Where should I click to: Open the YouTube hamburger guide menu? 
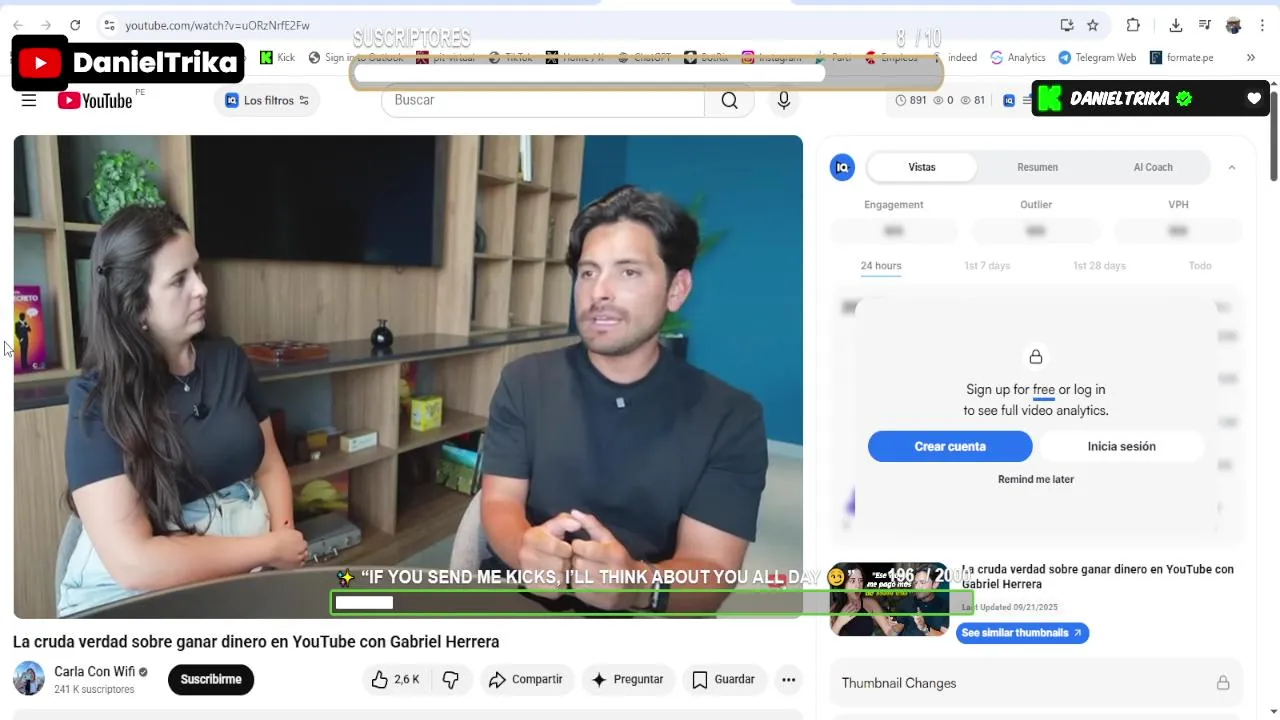pyautogui.click(x=29, y=100)
